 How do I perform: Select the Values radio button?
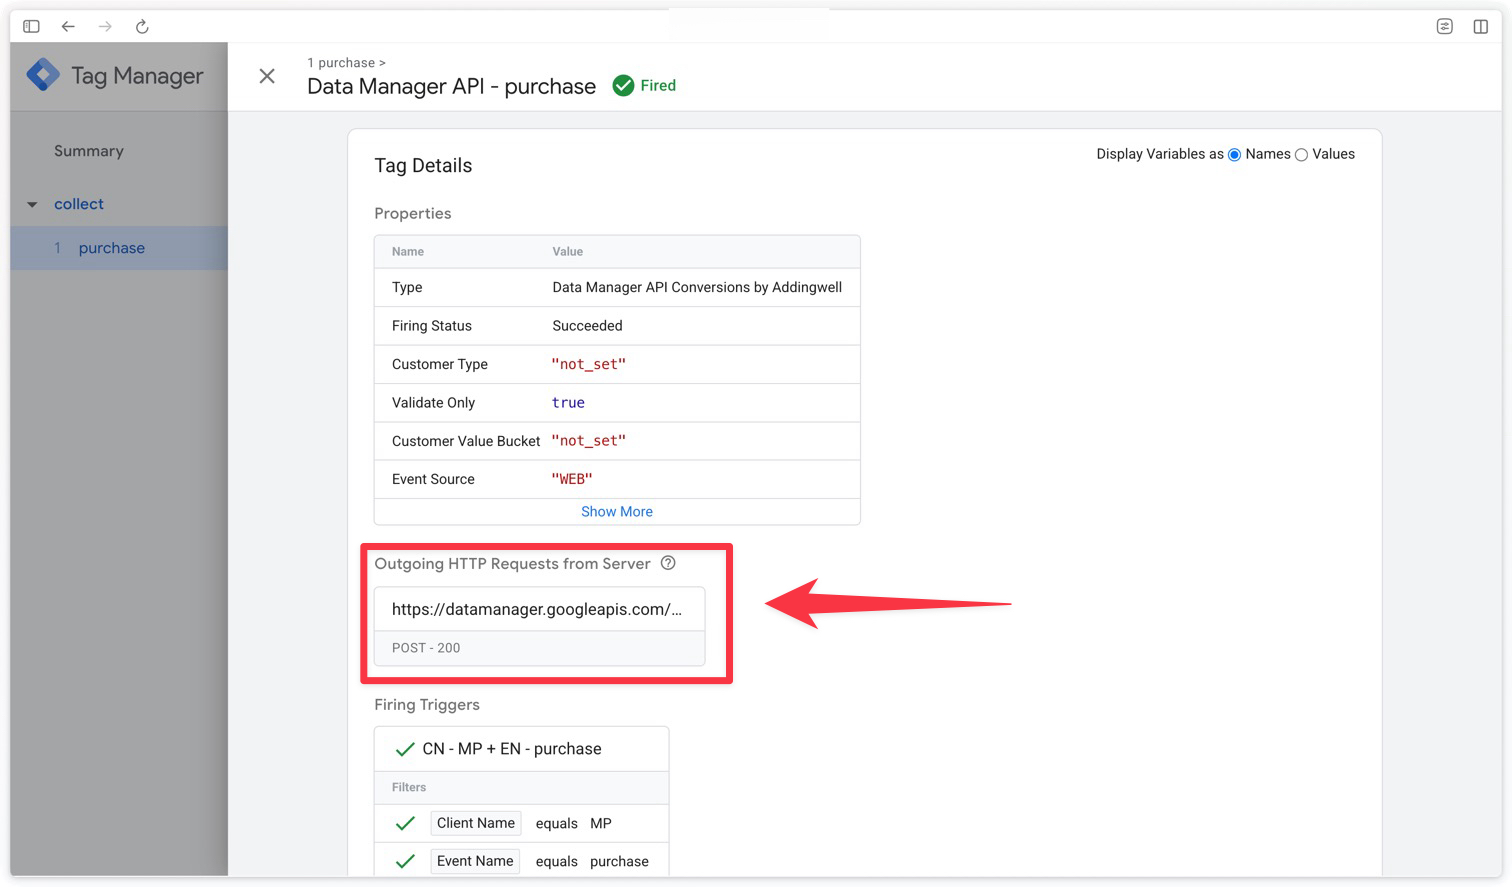pyautogui.click(x=1301, y=154)
